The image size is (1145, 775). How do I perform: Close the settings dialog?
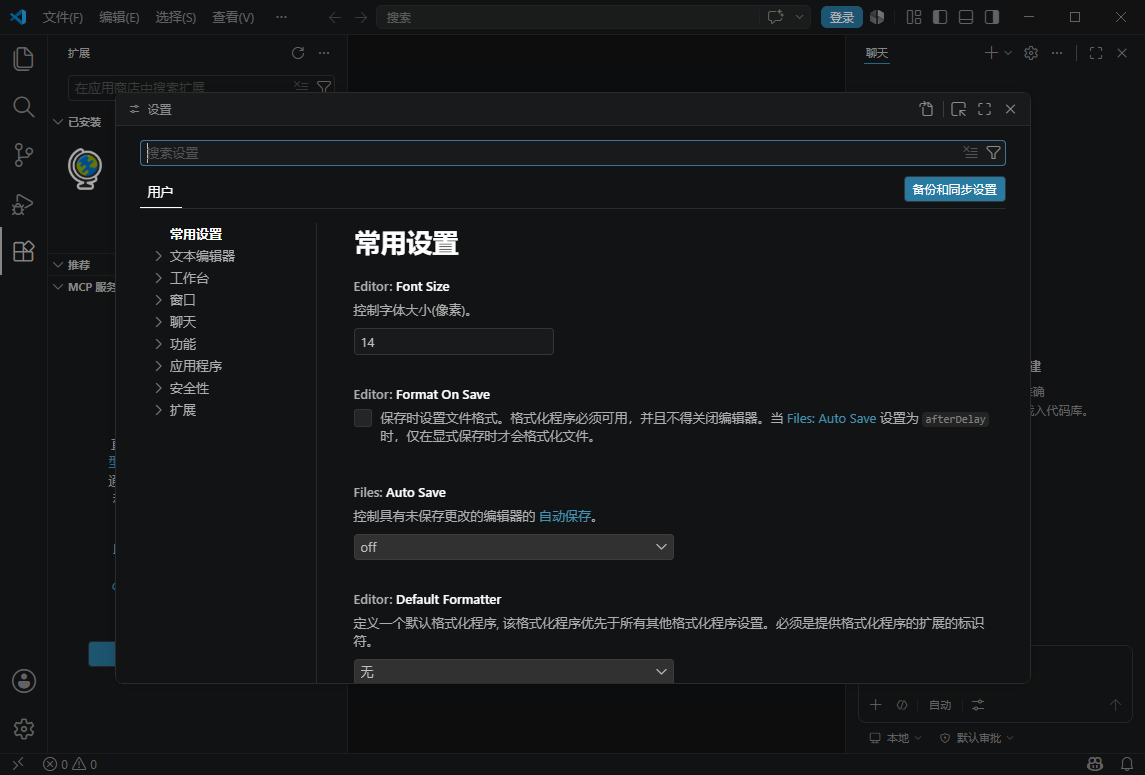[1011, 109]
